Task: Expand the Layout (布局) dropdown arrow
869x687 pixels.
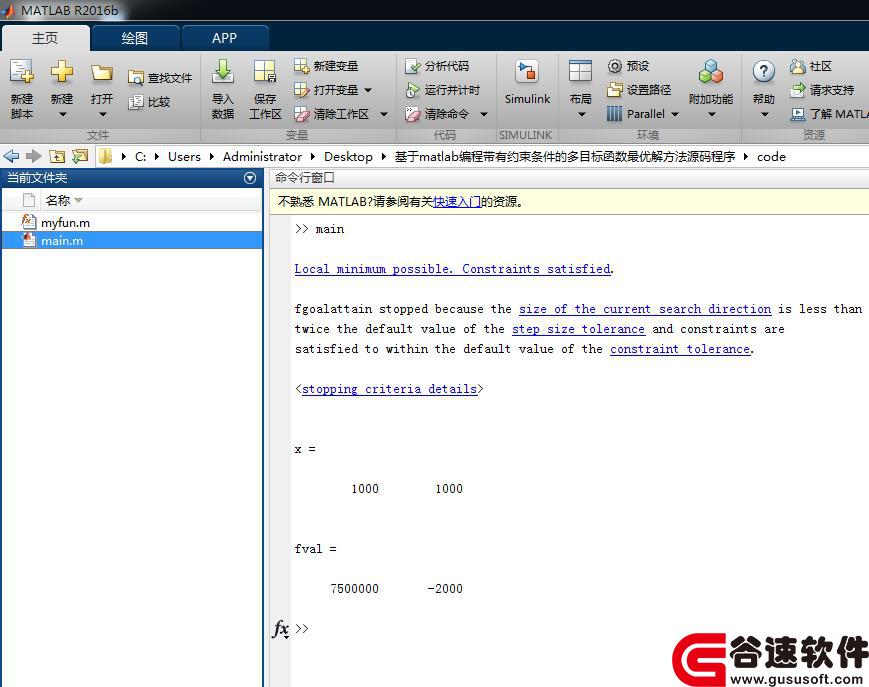Action: [581, 115]
